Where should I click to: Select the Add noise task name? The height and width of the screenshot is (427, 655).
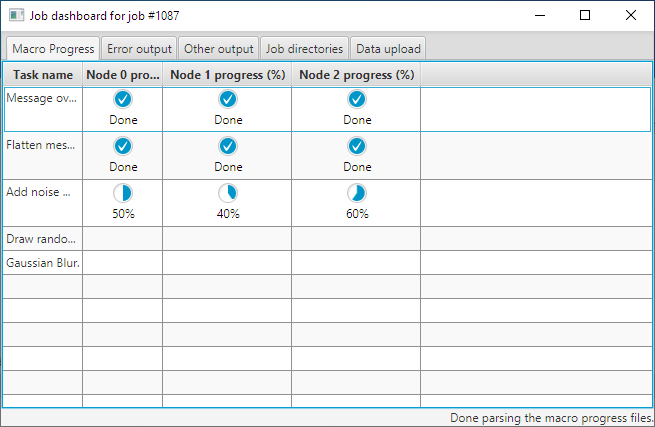38,192
